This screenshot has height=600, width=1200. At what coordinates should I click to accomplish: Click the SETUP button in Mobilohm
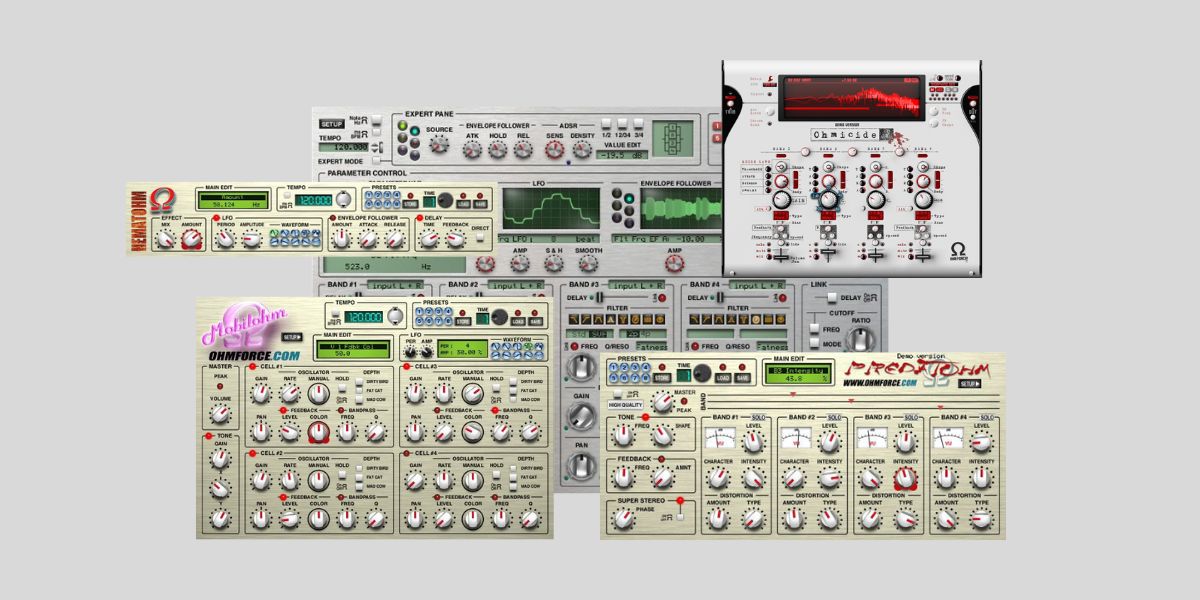[292, 337]
